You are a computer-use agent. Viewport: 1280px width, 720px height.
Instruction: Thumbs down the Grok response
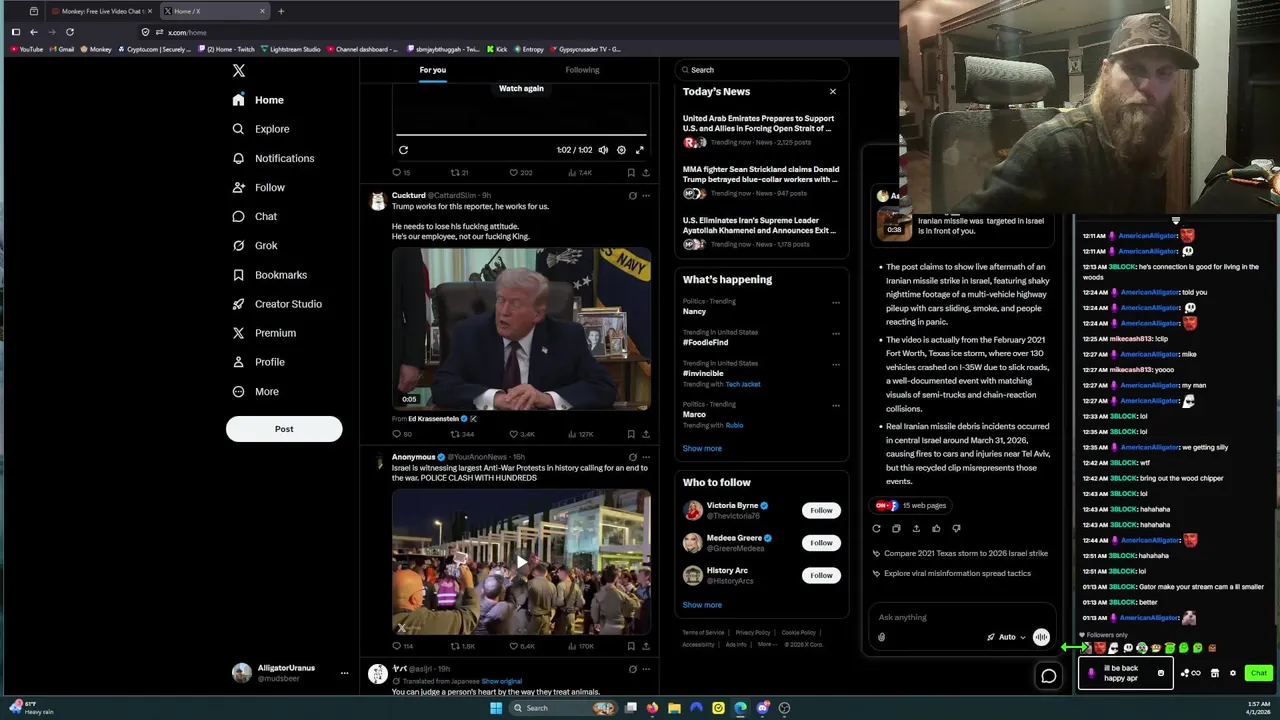(x=956, y=528)
